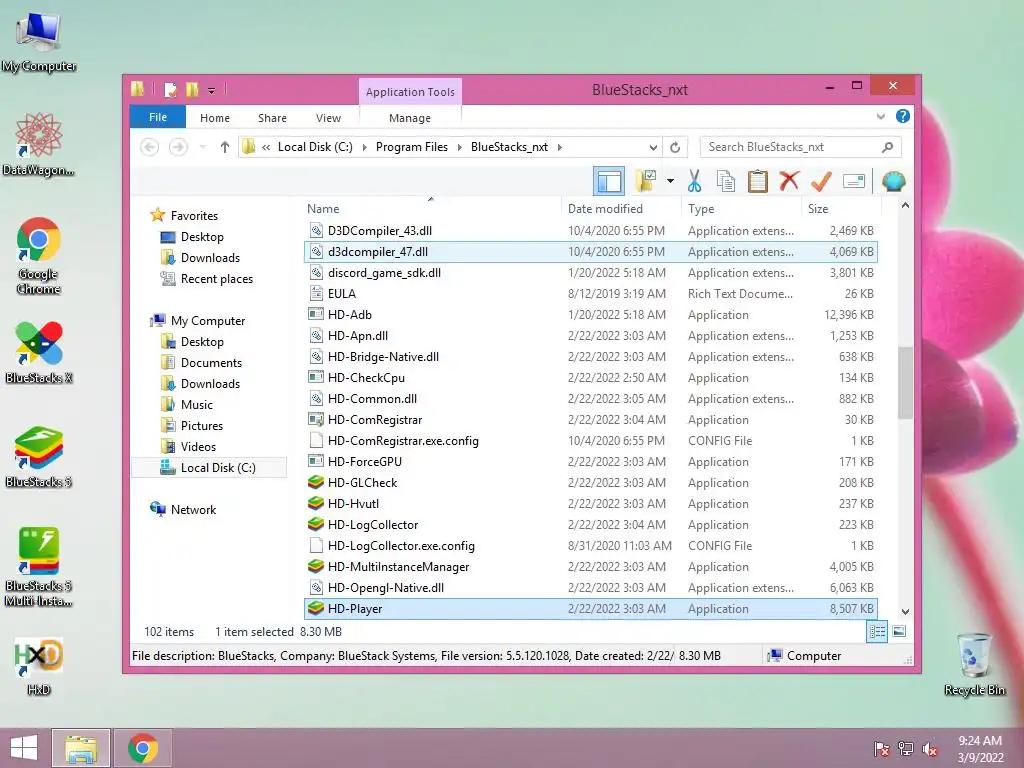1024x768 pixels.
Task: Click Program Files in the address path
Action: tap(411, 147)
